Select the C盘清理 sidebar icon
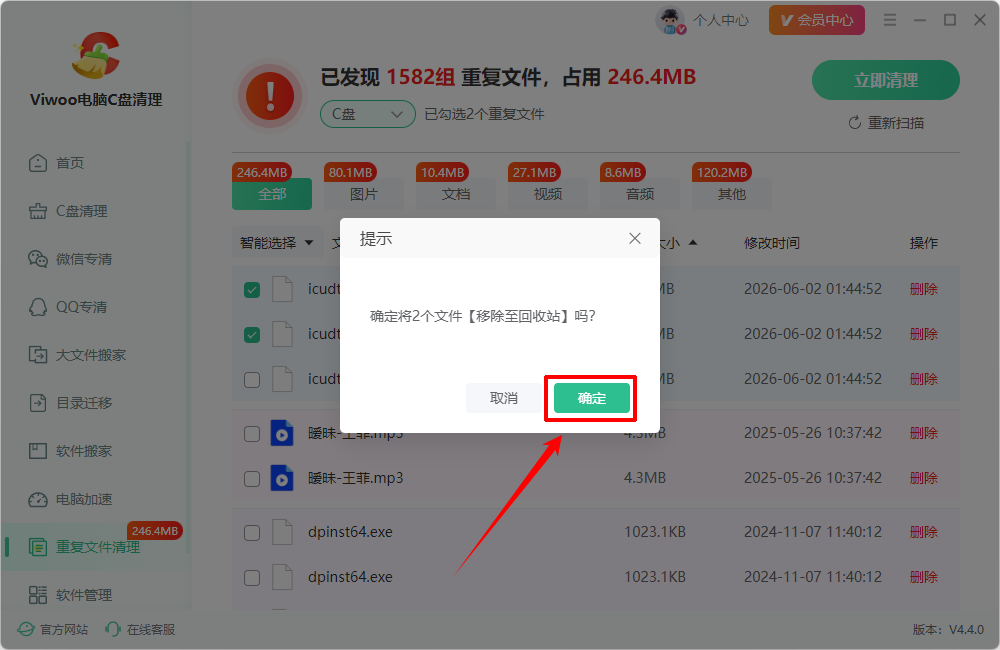This screenshot has height=650, width=1000. pyautogui.click(x=38, y=211)
